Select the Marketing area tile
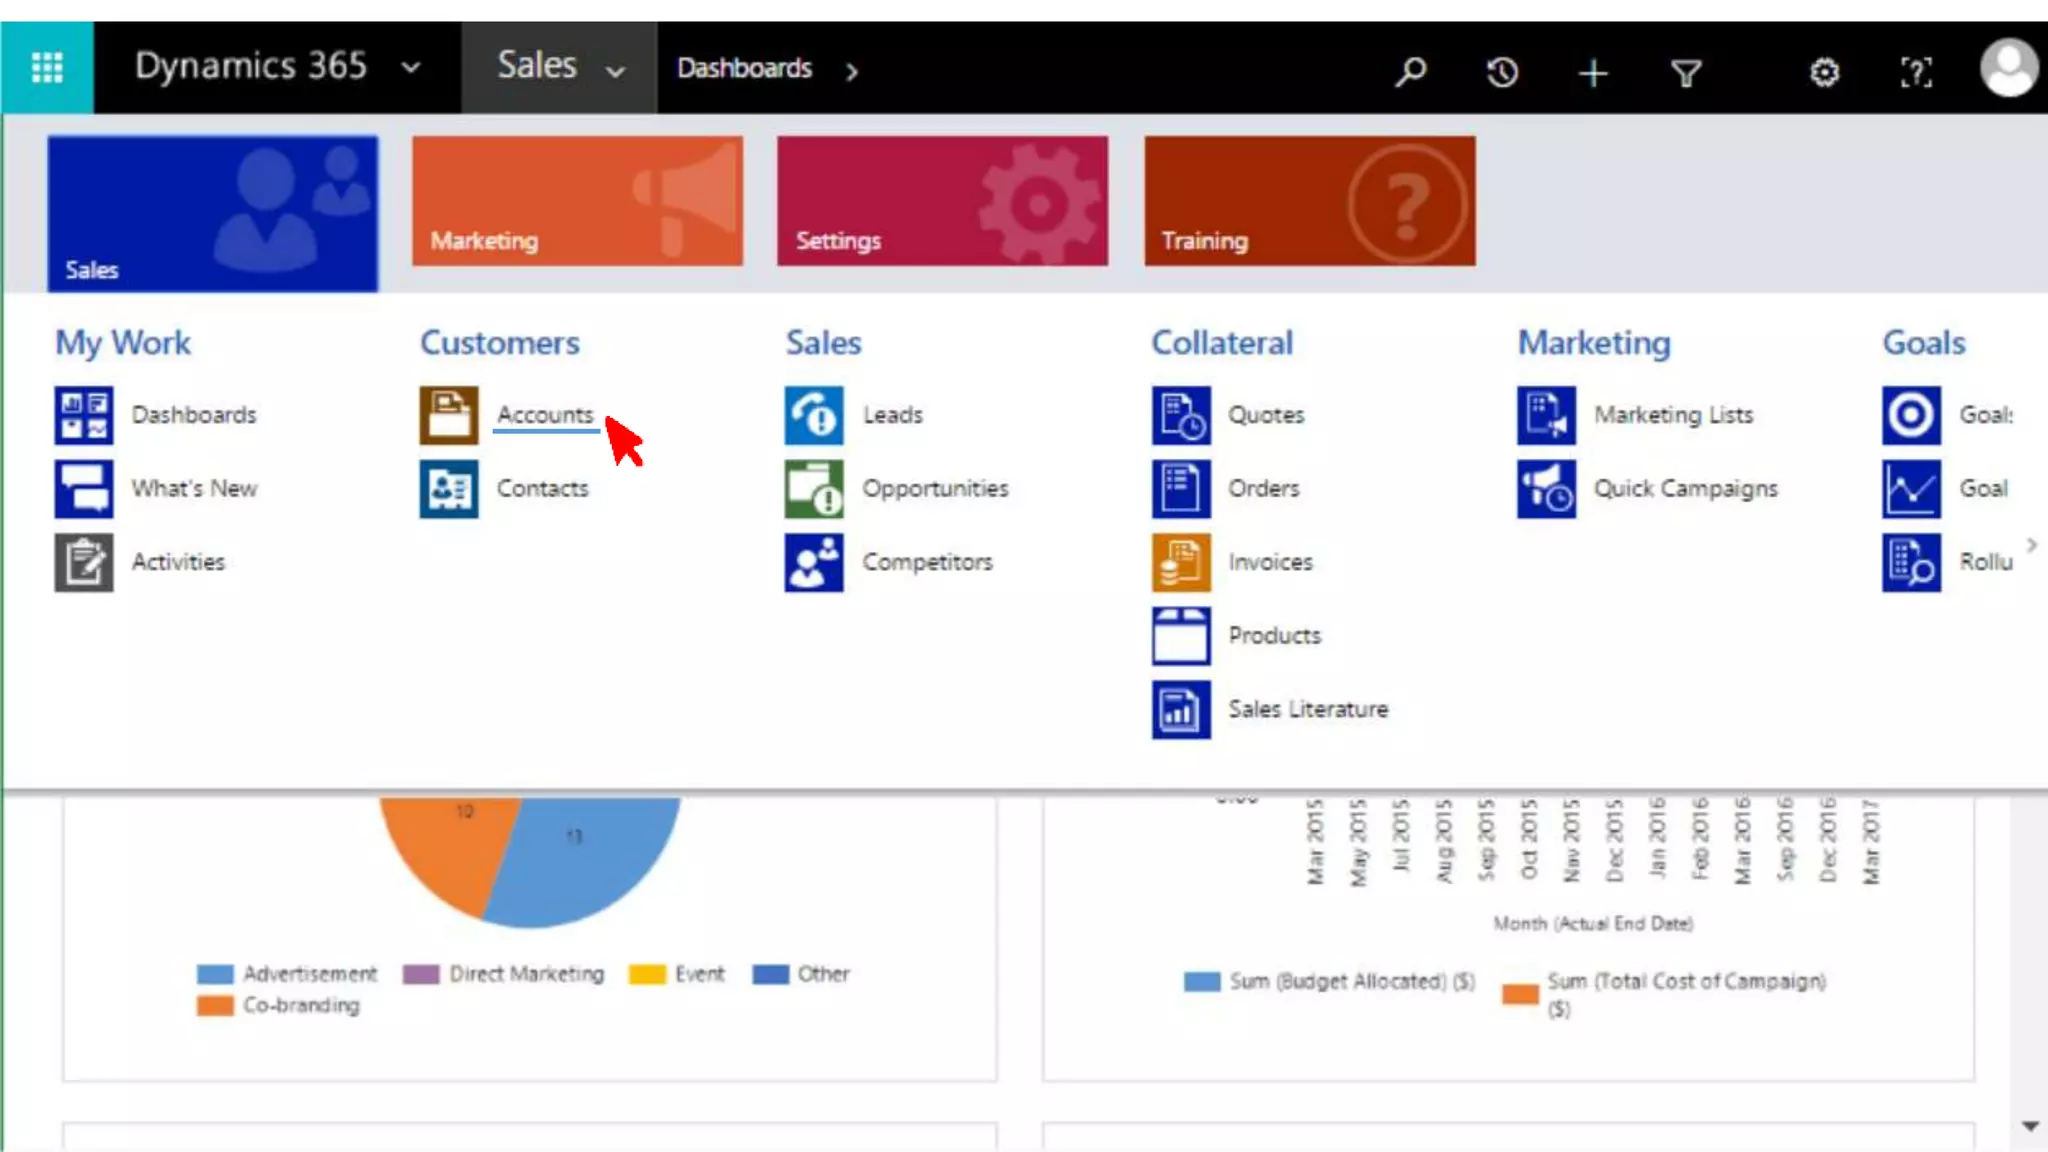 coord(577,201)
